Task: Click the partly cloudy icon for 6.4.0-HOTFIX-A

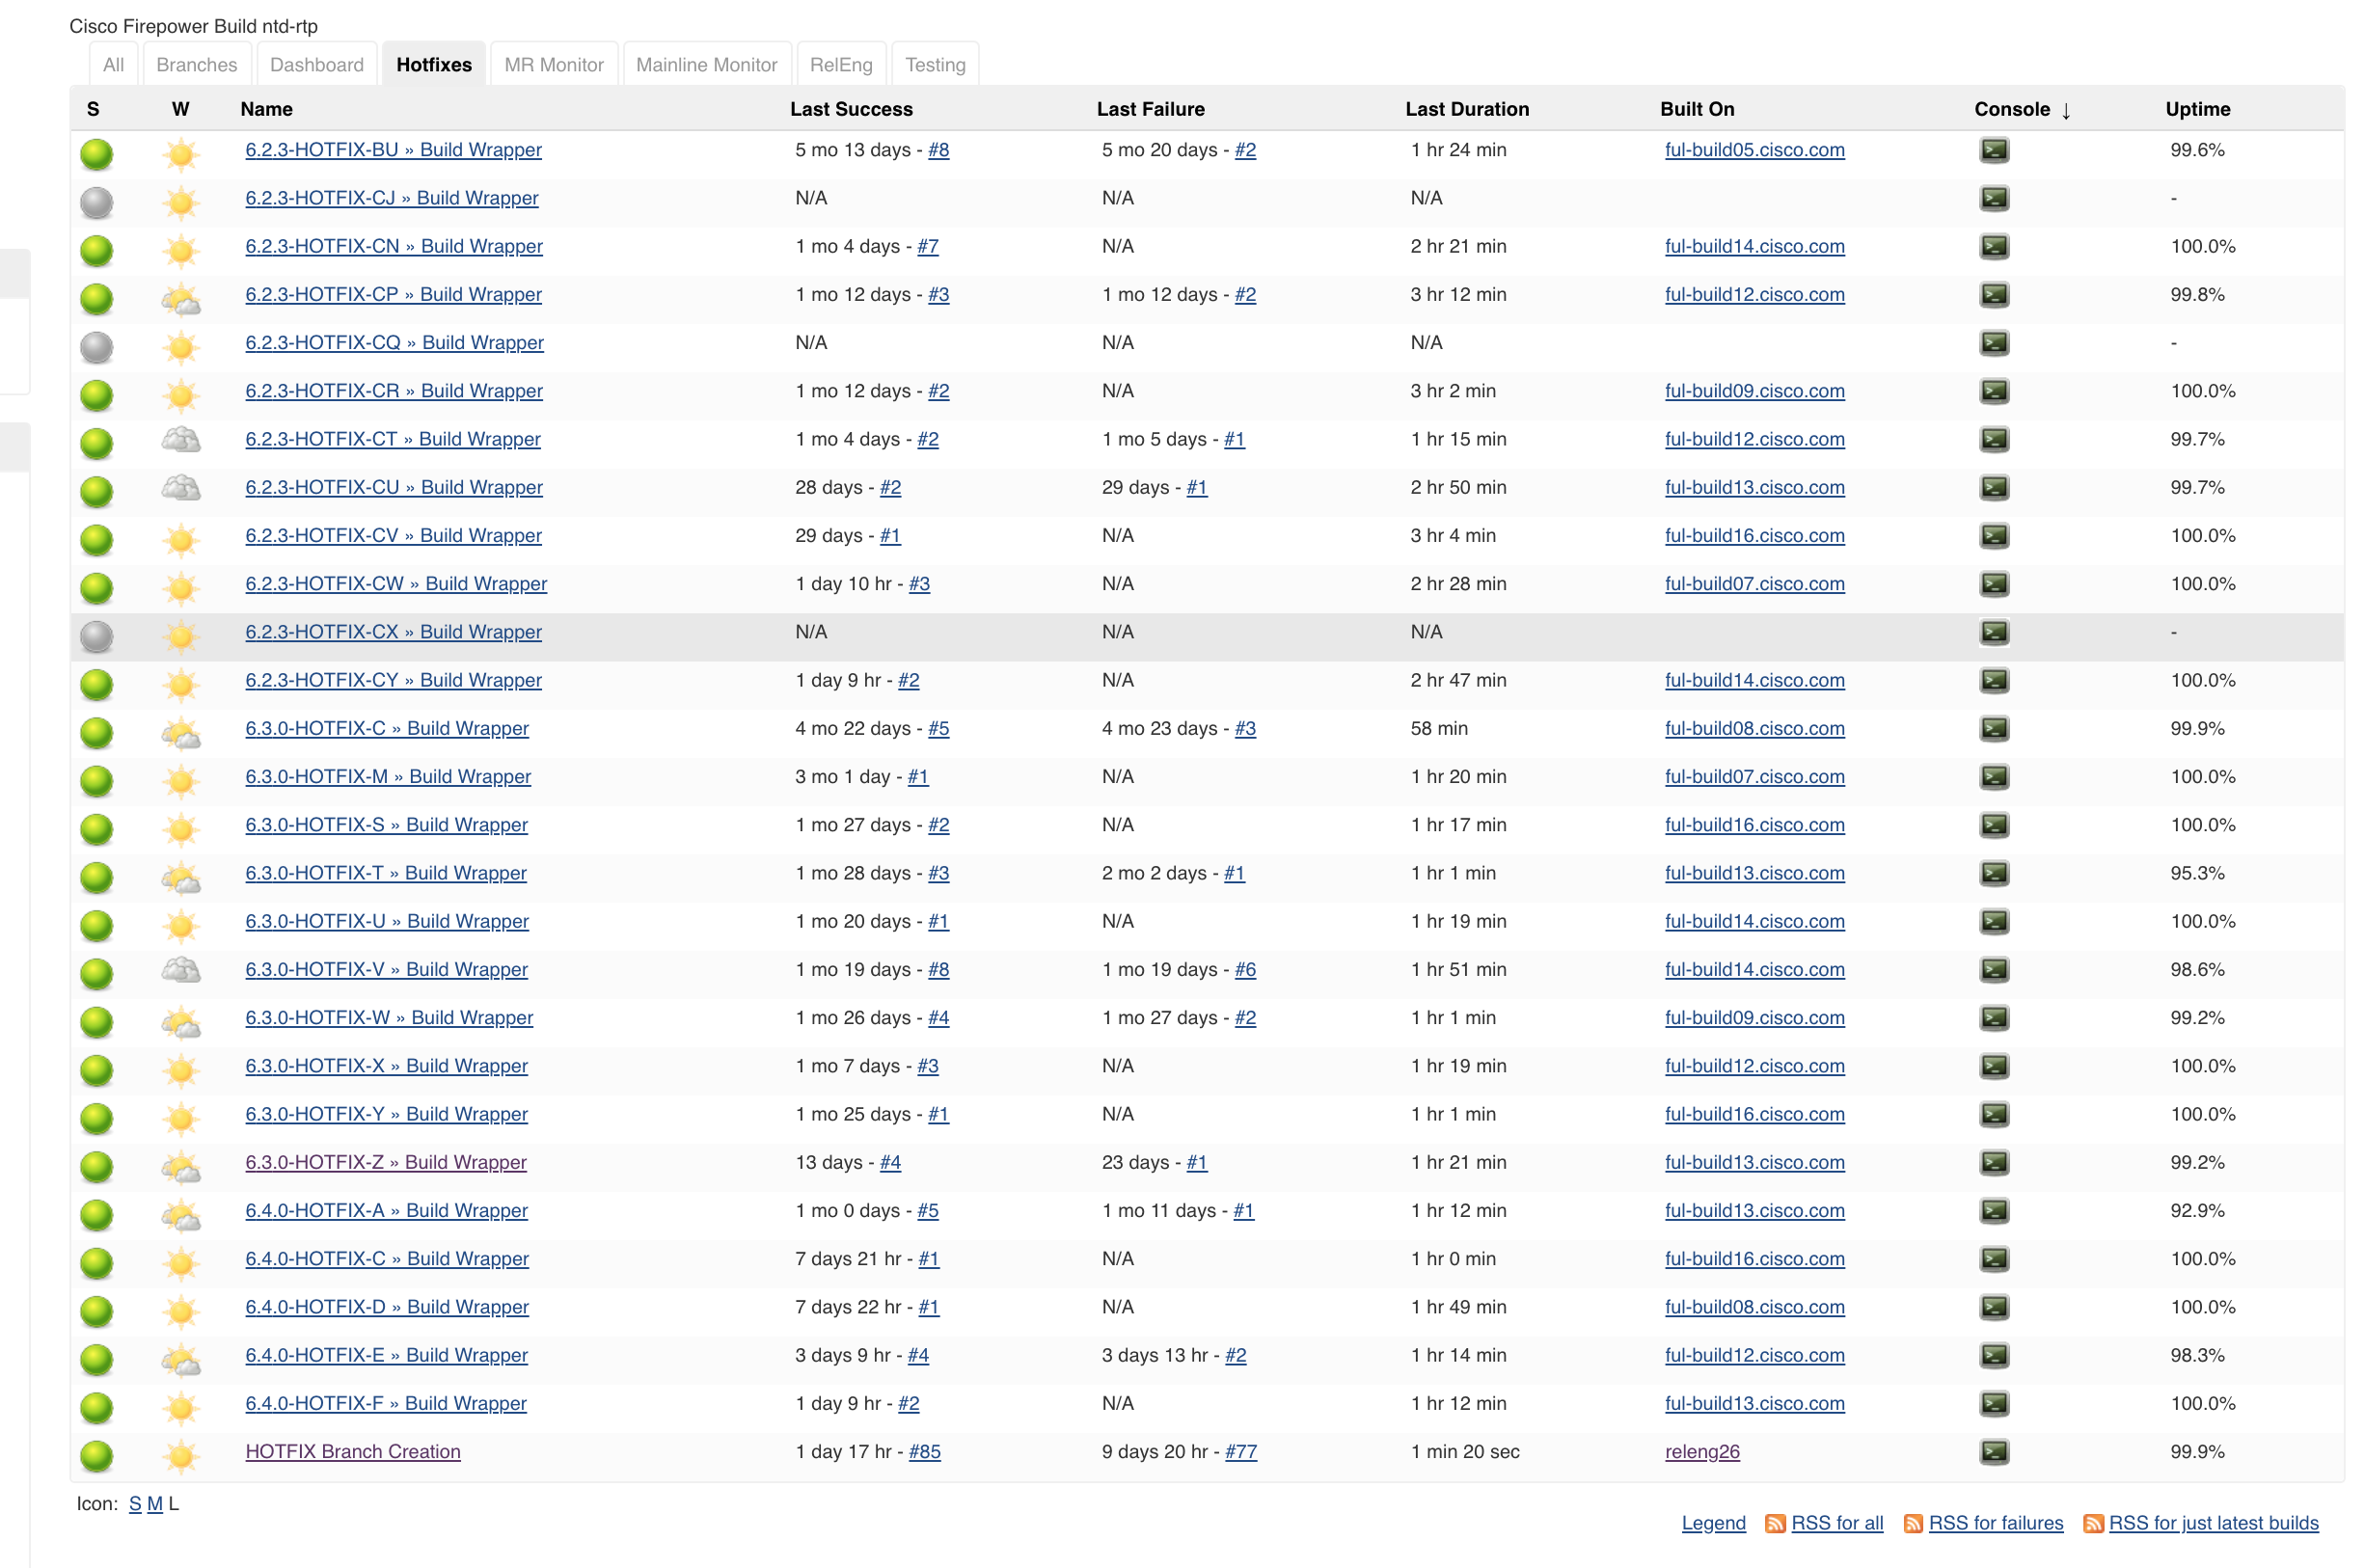Action: click(180, 1211)
